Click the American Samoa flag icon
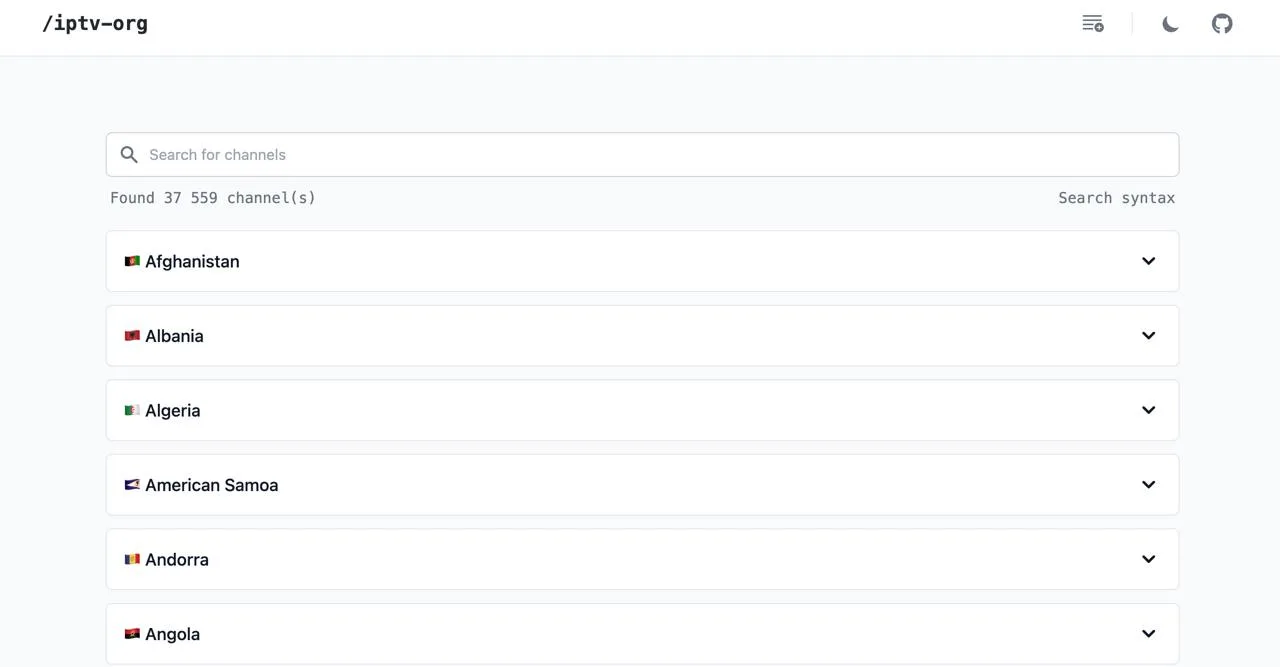The width and height of the screenshot is (1280, 667). 132,485
